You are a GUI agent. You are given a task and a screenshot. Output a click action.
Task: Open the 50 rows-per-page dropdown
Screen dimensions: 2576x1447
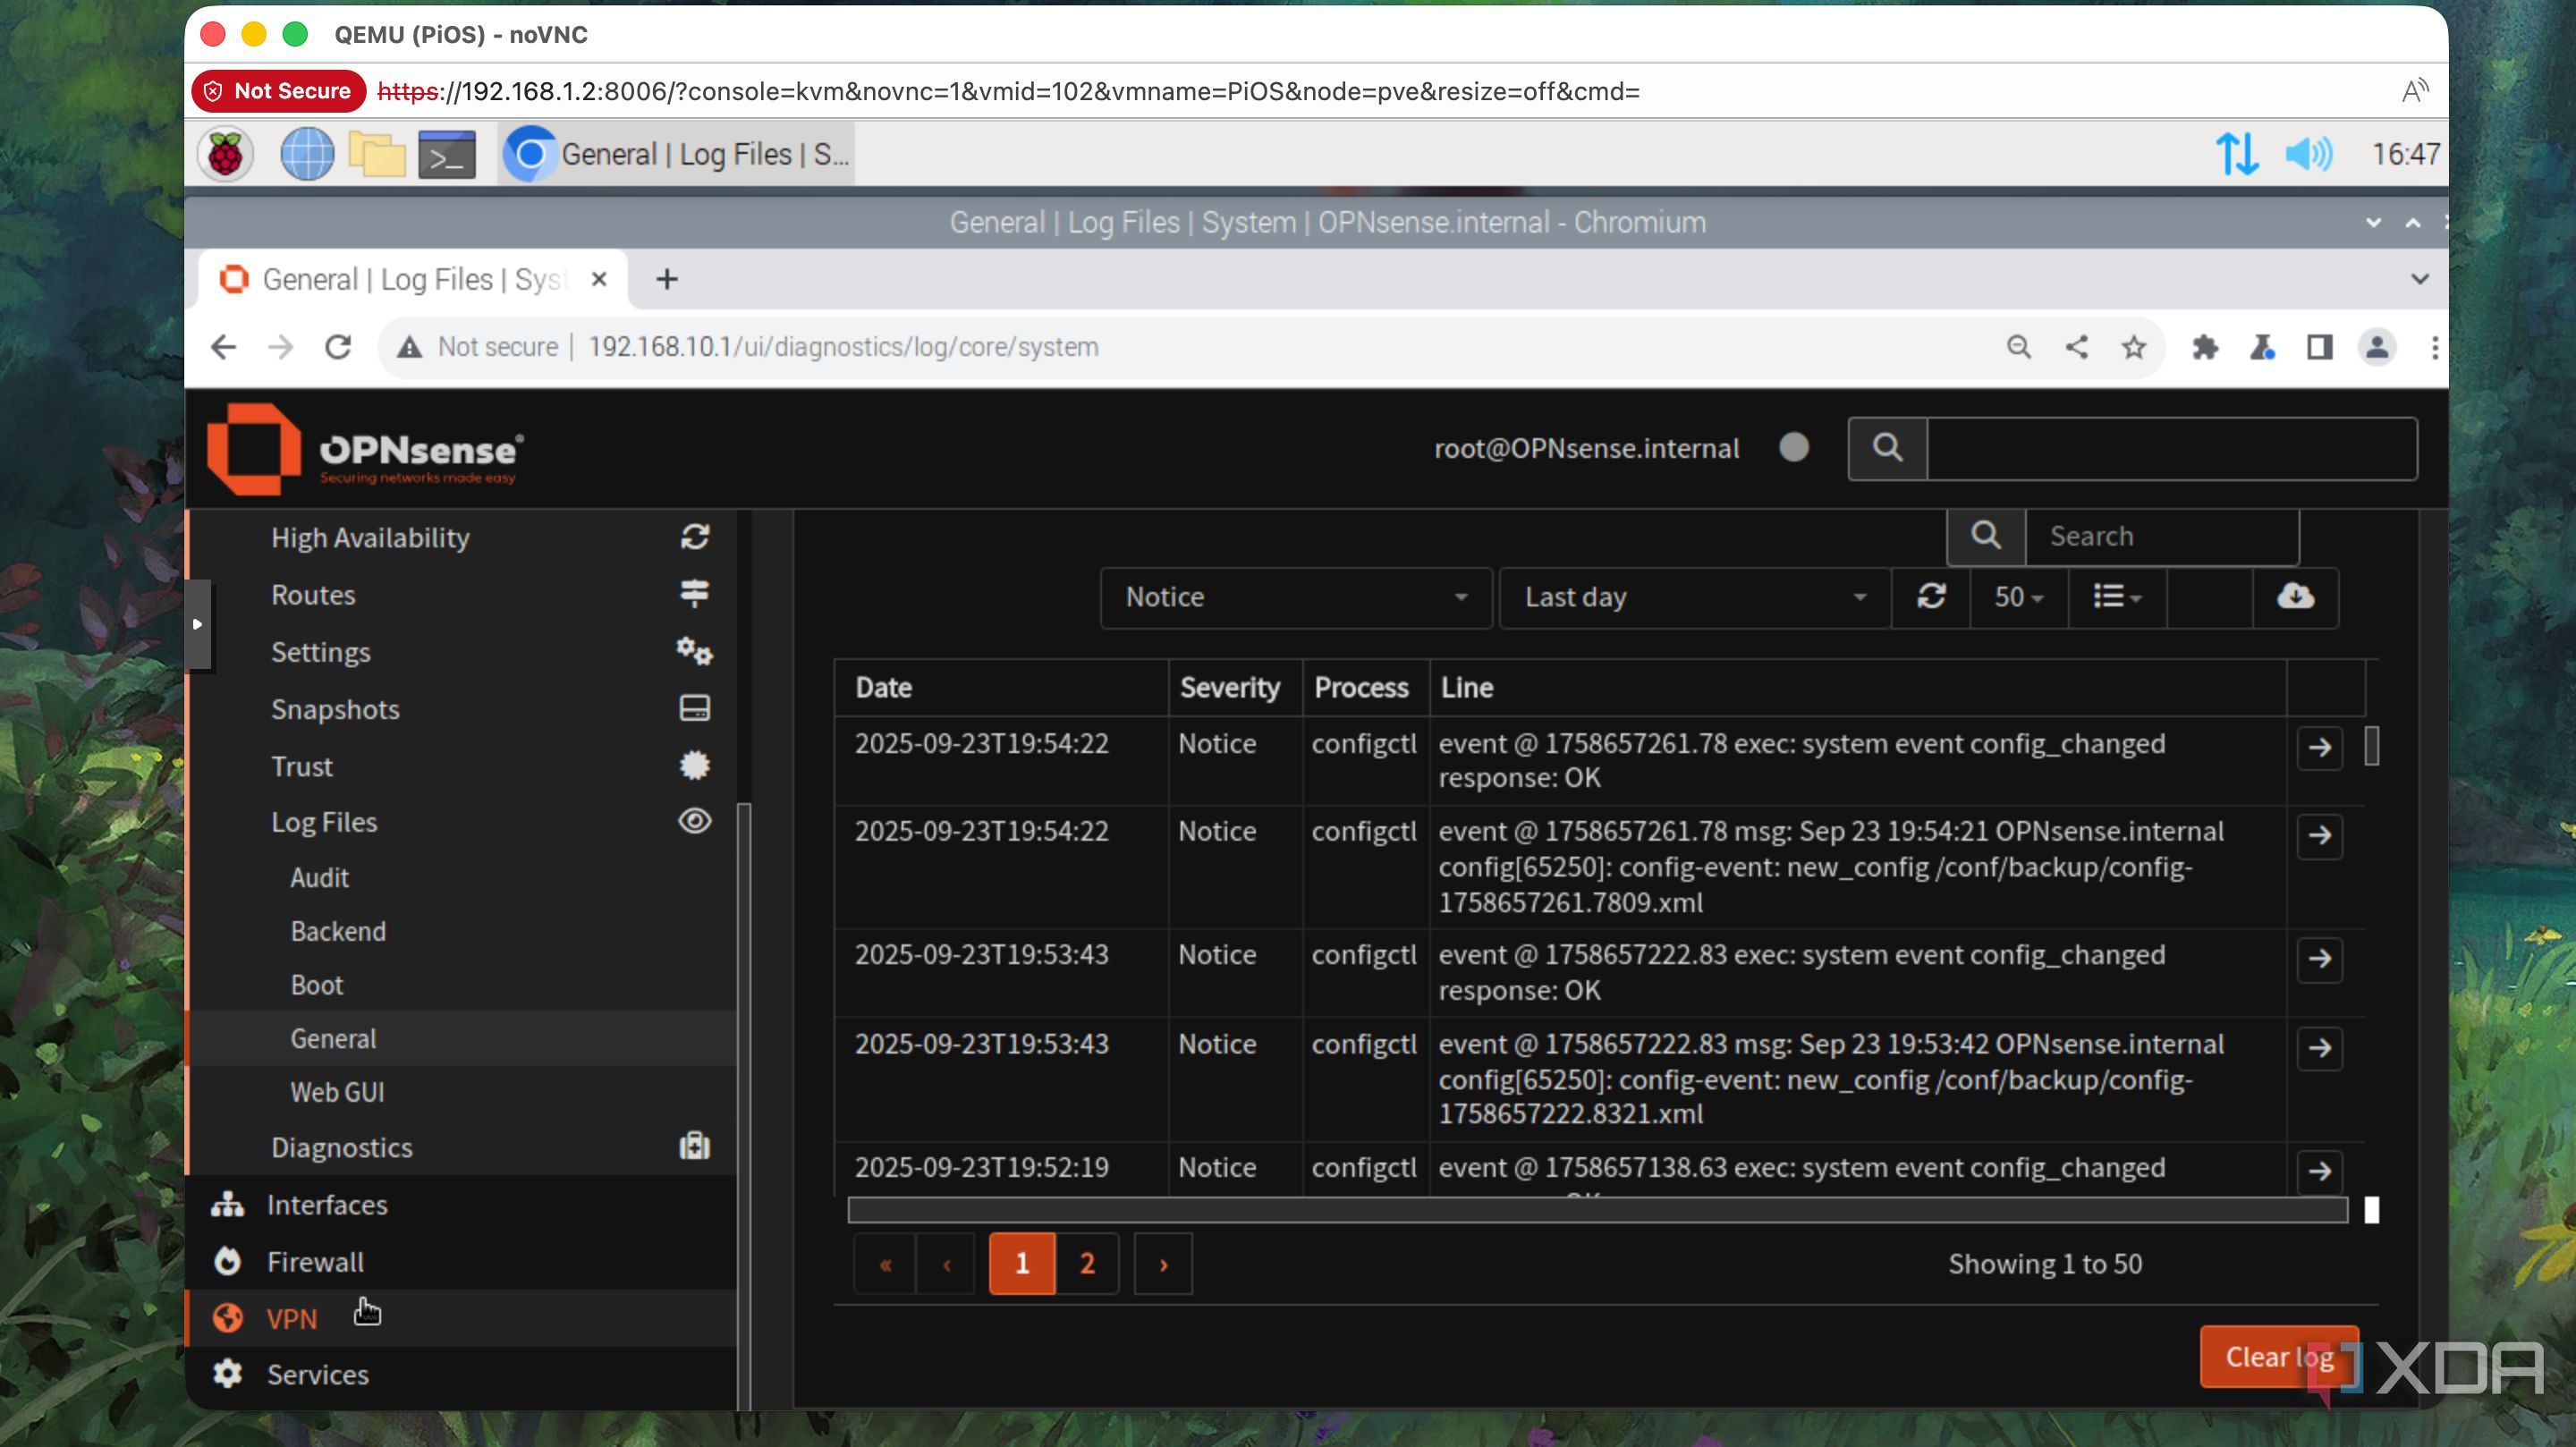coord(2018,597)
